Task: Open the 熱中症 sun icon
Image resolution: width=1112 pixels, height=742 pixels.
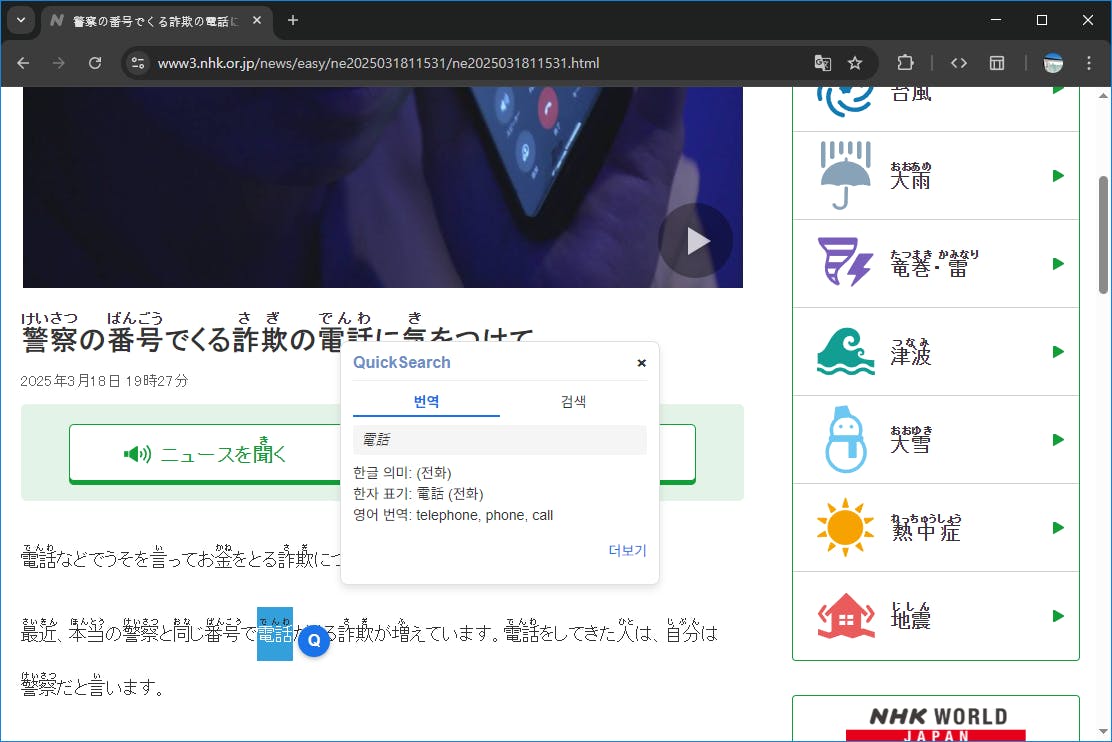Action: point(845,527)
